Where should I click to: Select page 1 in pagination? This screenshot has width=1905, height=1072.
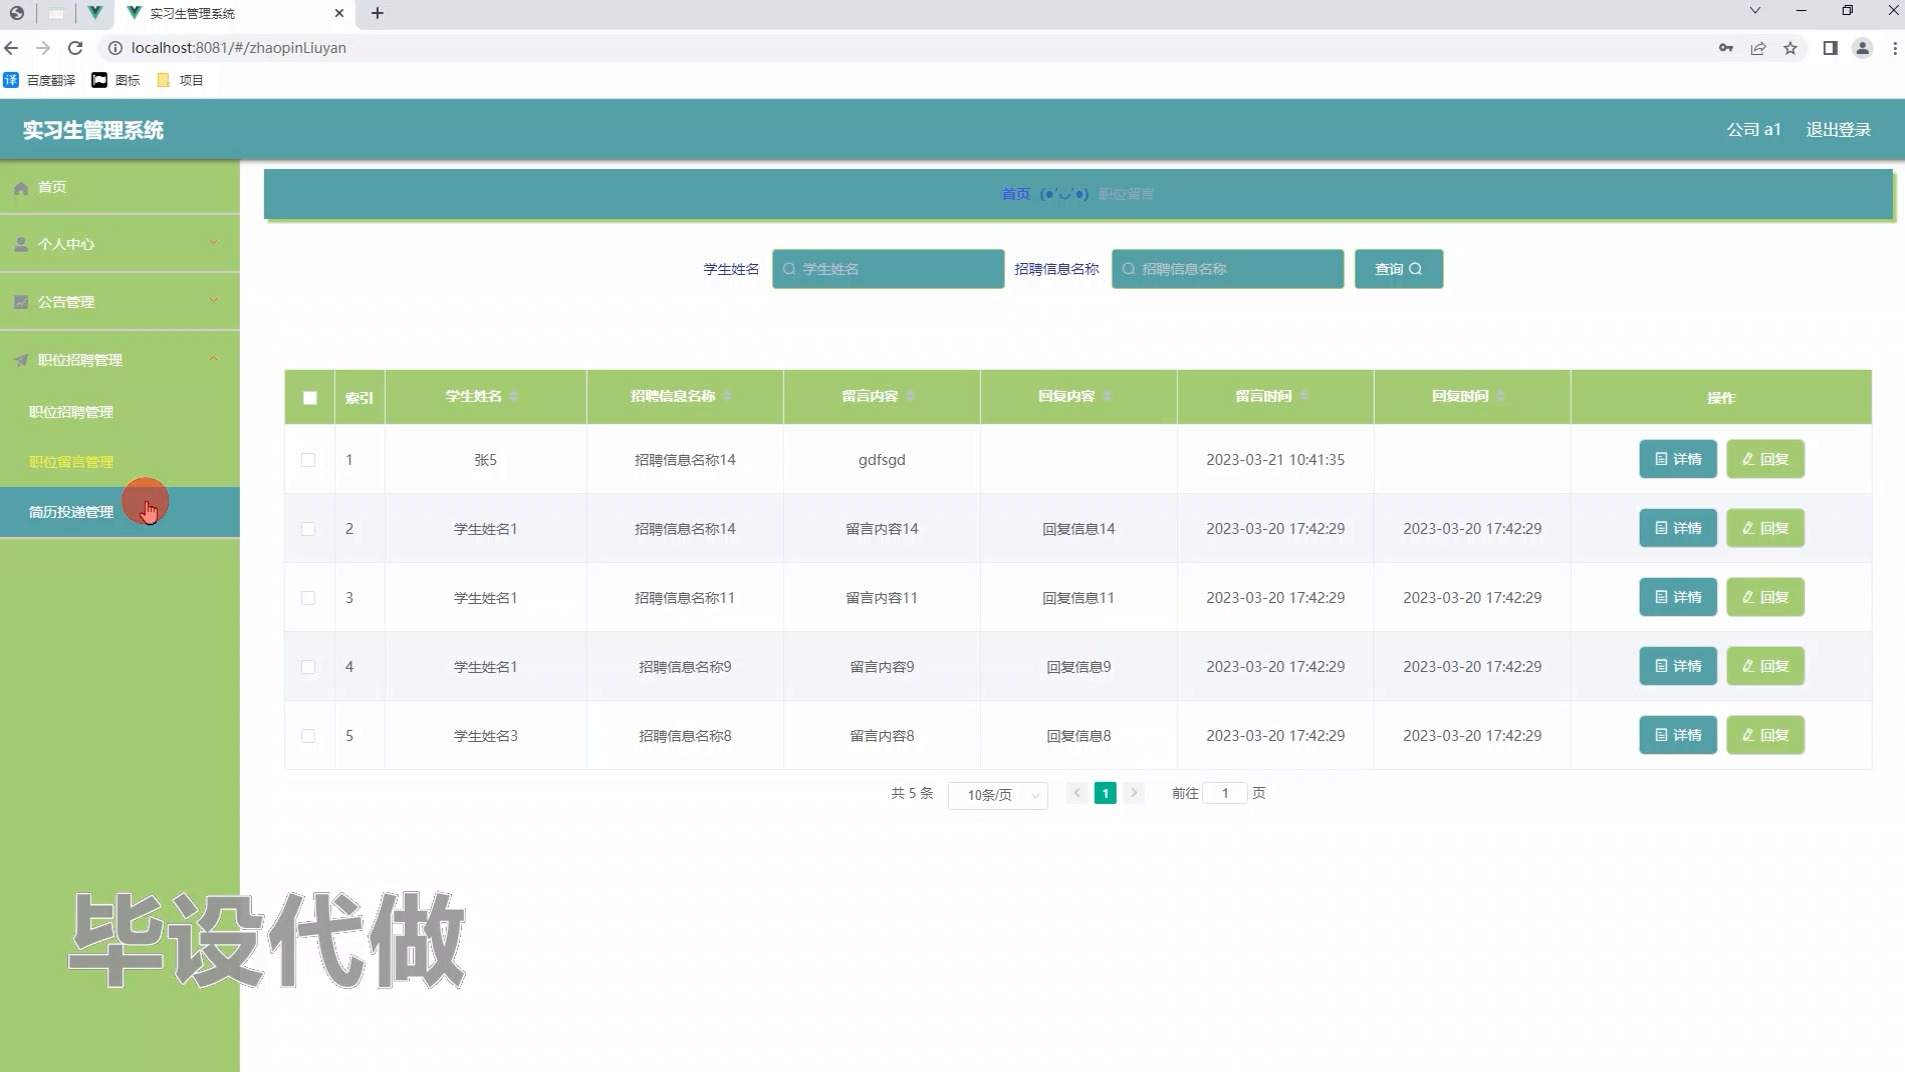pyautogui.click(x=1105, y=793)
